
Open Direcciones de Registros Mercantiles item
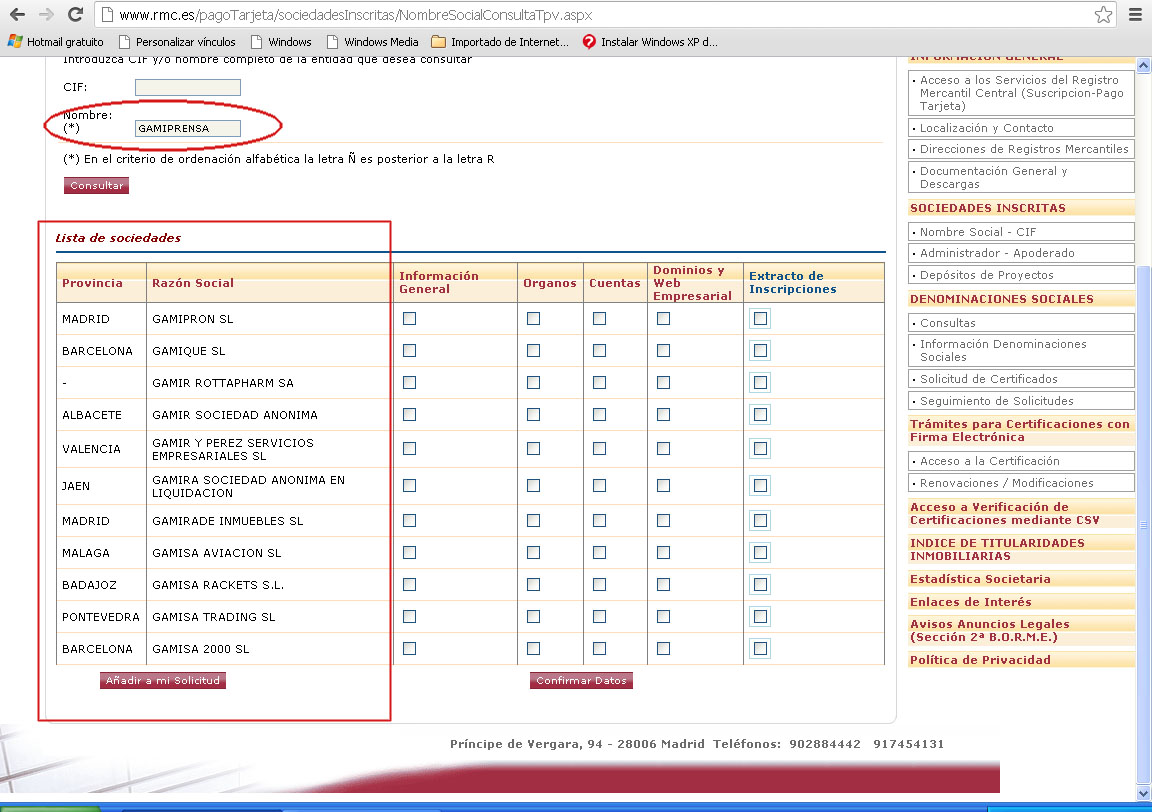tap(1021, 149)
